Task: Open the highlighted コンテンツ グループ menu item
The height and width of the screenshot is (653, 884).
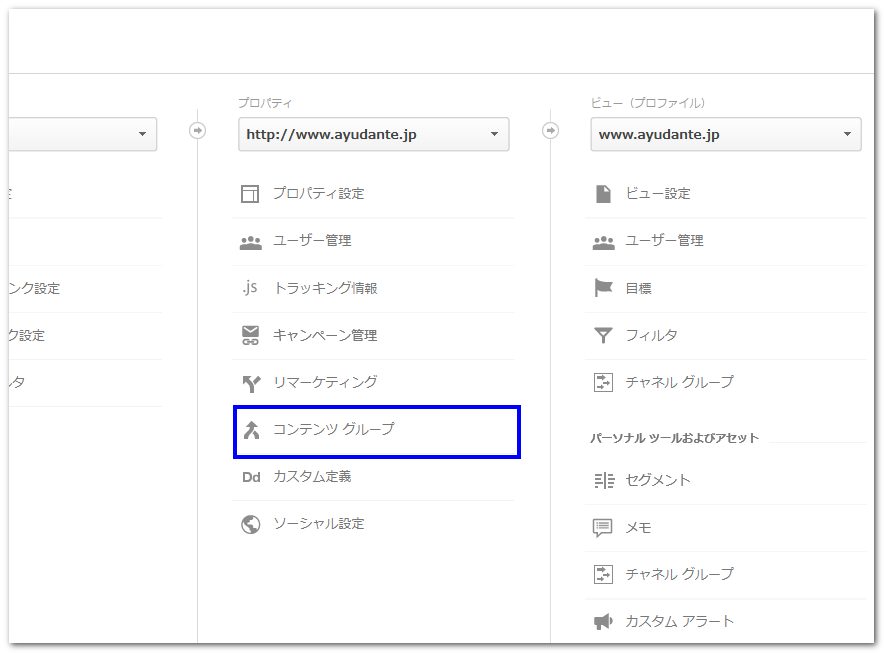Action: coord(334,430)
